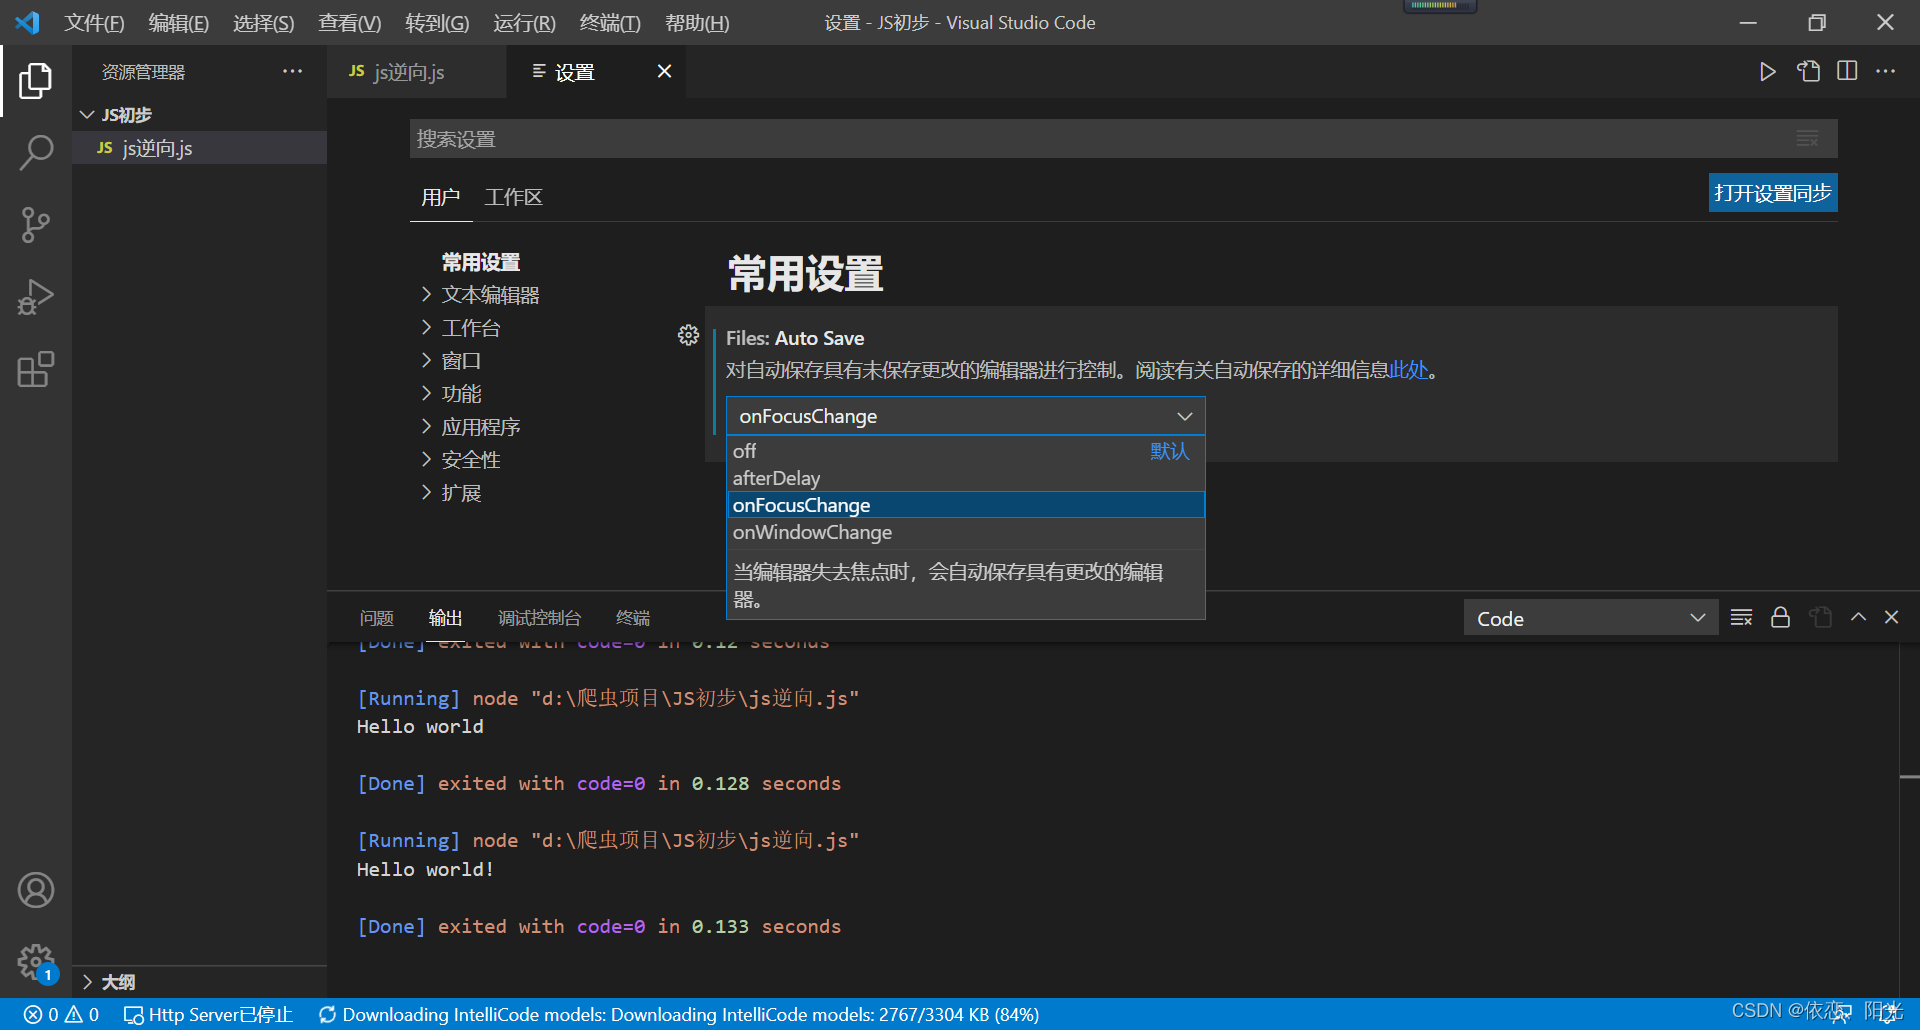This screenshot has width=1920, height=1030.
Task: Open the 查看(V) menu
Action: pyautogui.click(x=349, y=22)
